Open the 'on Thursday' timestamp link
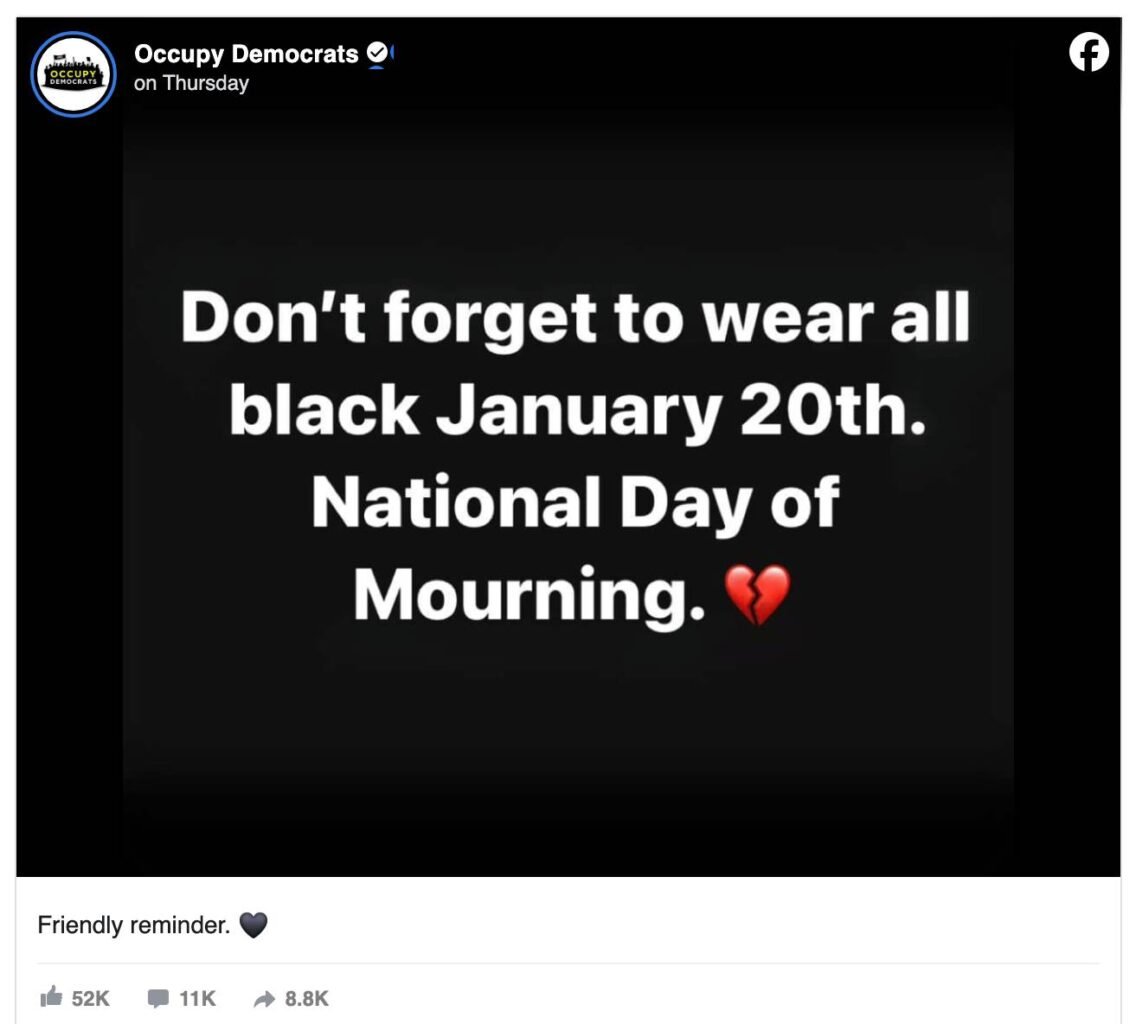Screen dimensions: 1136x1024 click(x=191, y=83)
